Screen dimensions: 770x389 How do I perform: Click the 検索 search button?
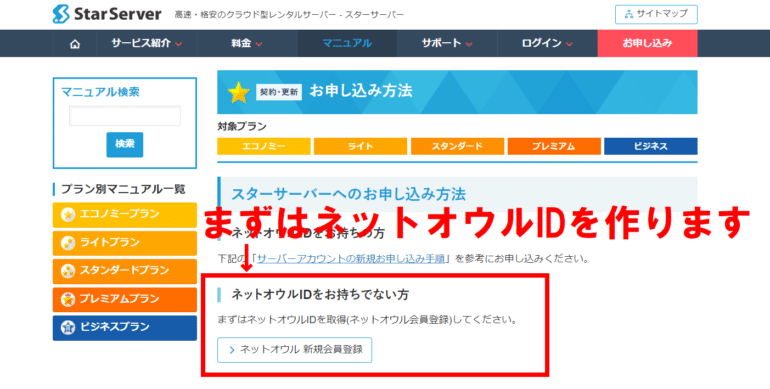[x=125, y=144]
